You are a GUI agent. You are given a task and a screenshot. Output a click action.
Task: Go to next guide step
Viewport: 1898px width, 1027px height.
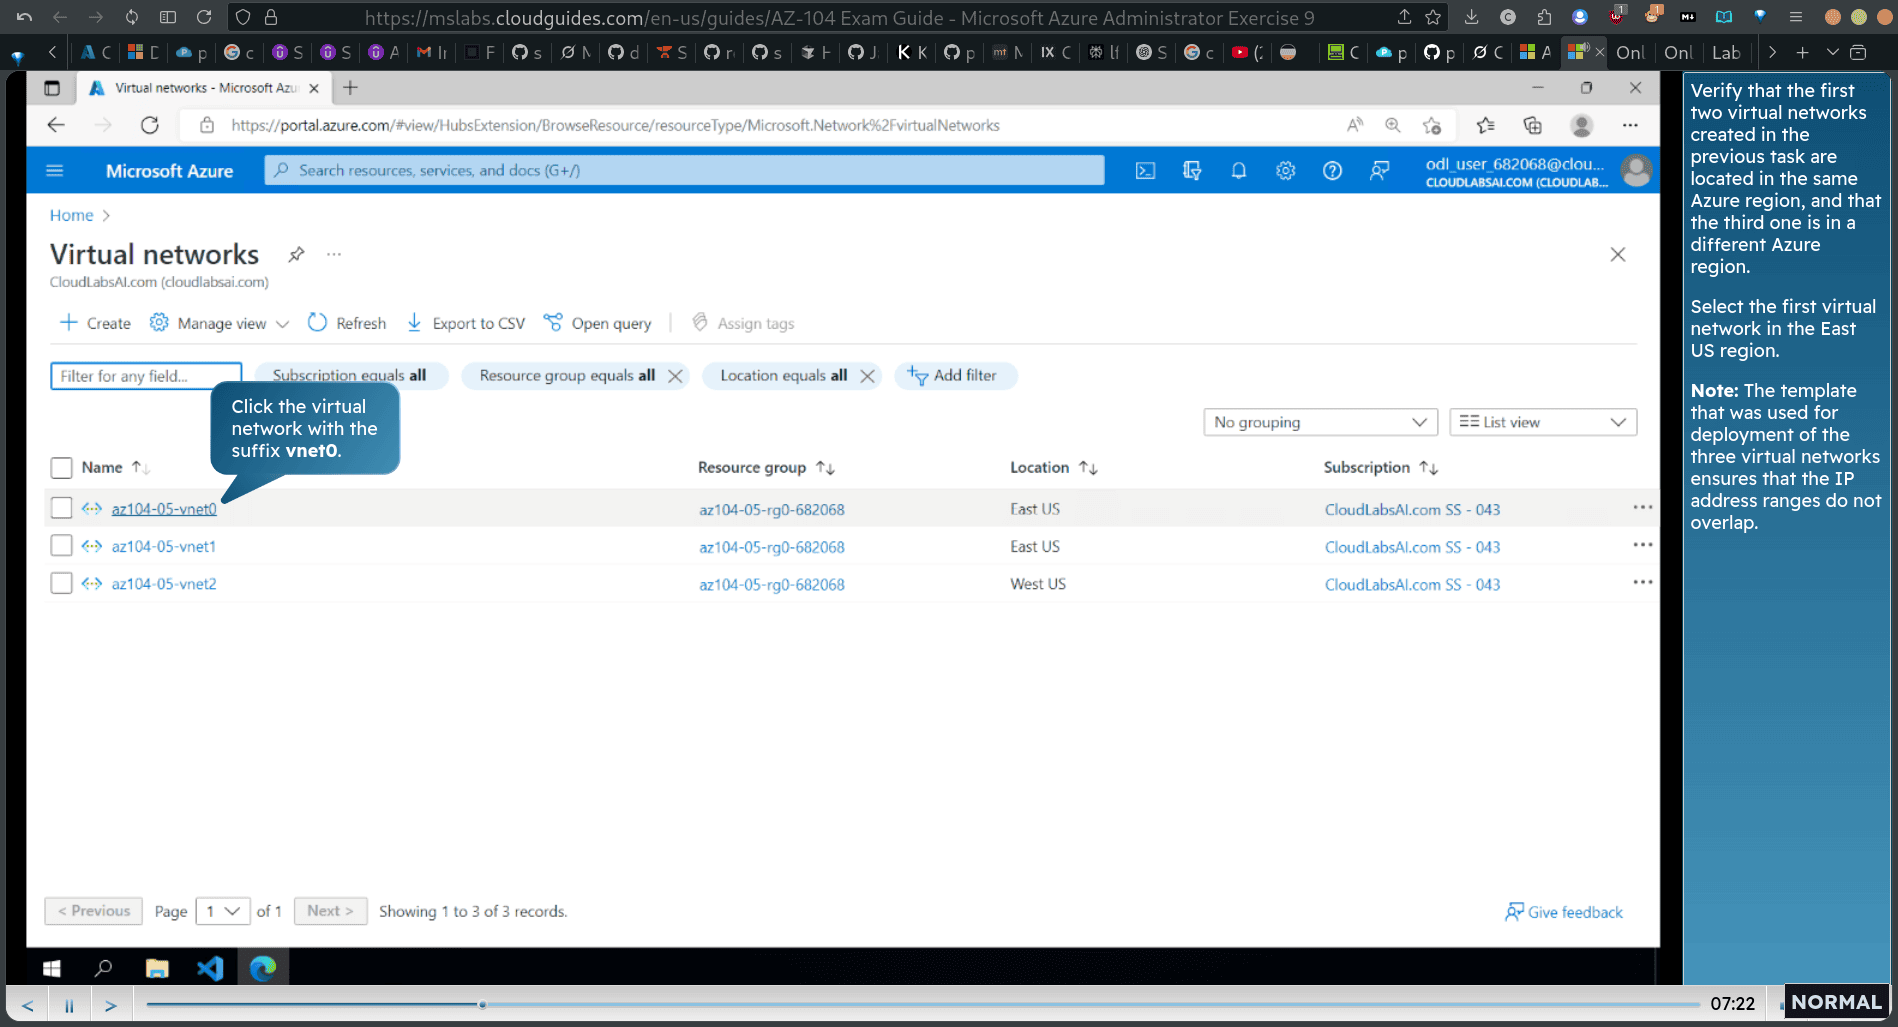(111, 1005)
